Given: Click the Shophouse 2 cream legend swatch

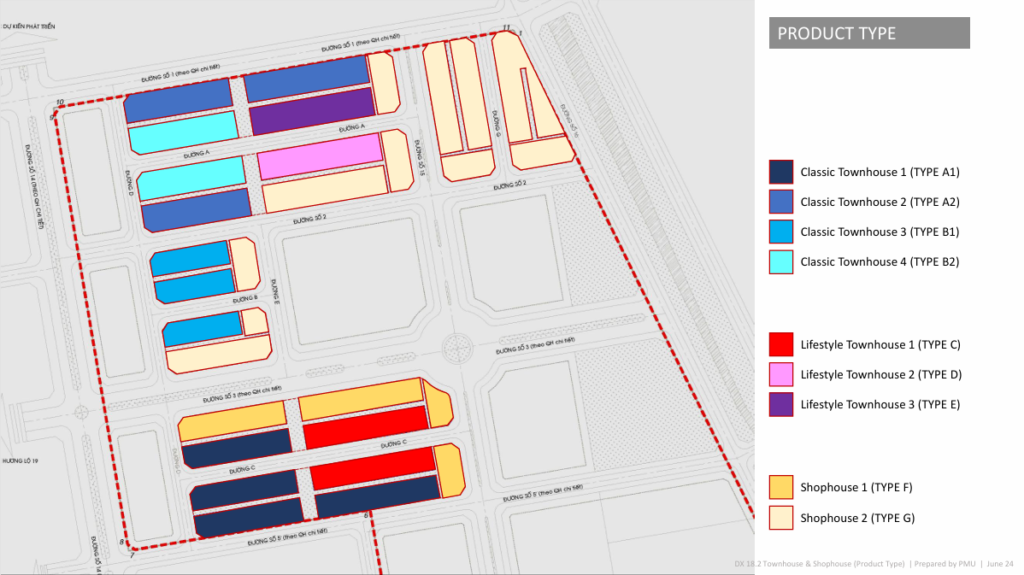Looking at the screenshot, I should click(781, 517).
